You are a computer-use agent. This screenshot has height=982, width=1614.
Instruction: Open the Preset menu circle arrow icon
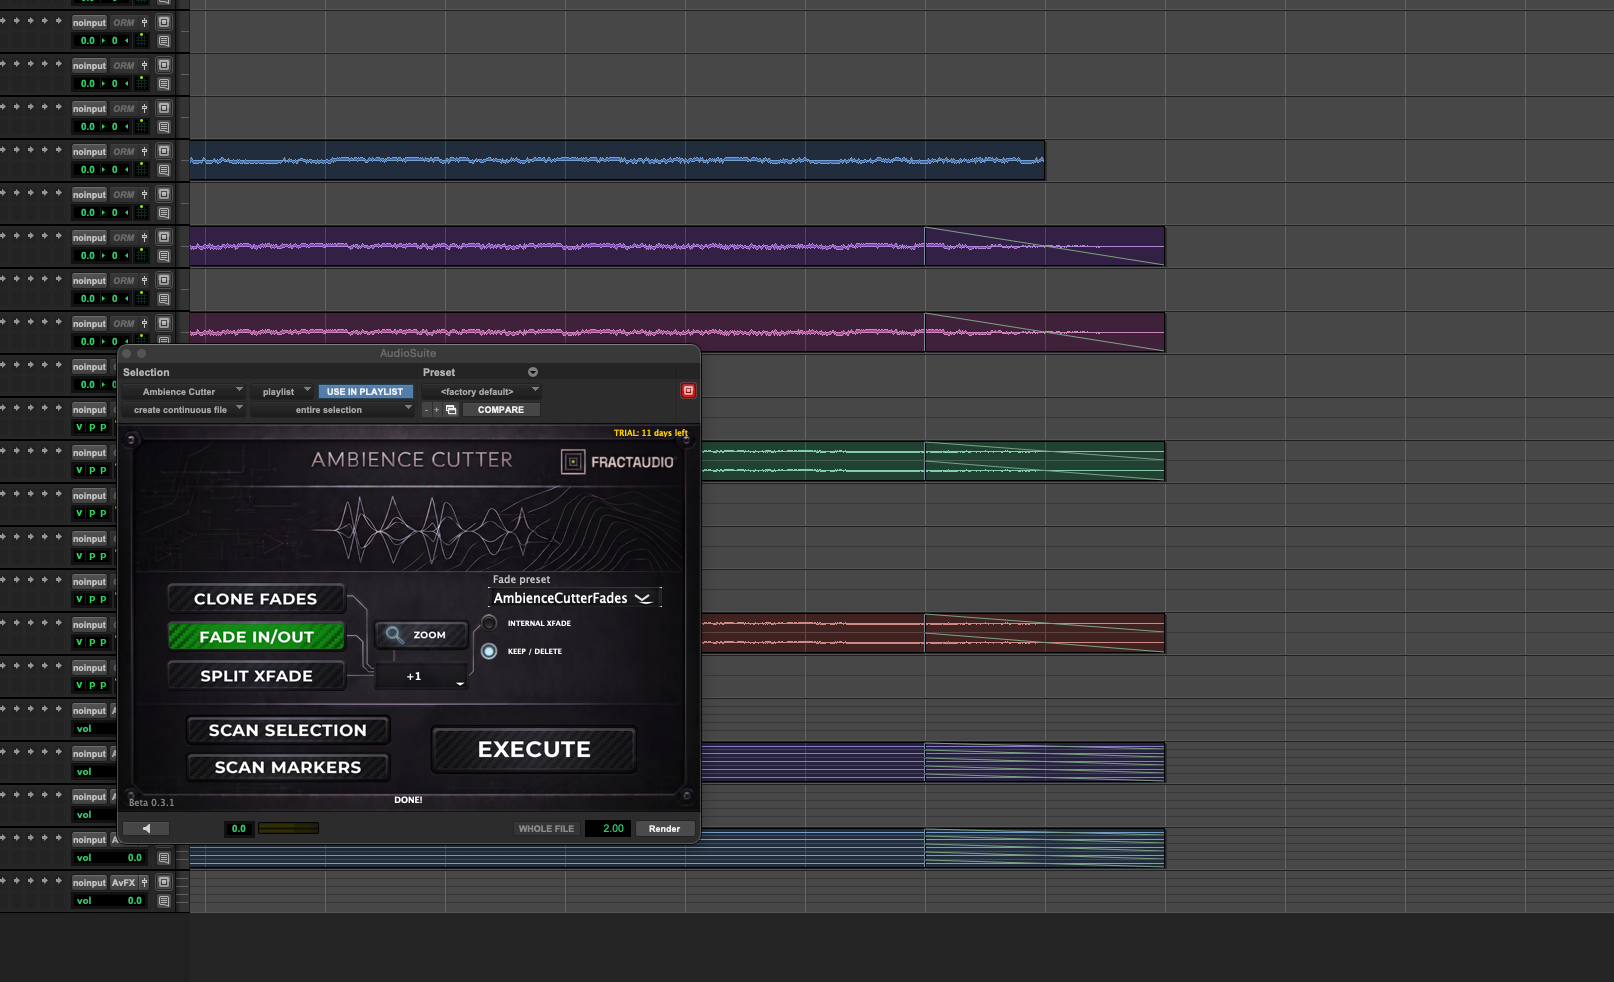[x=533, y=372]
